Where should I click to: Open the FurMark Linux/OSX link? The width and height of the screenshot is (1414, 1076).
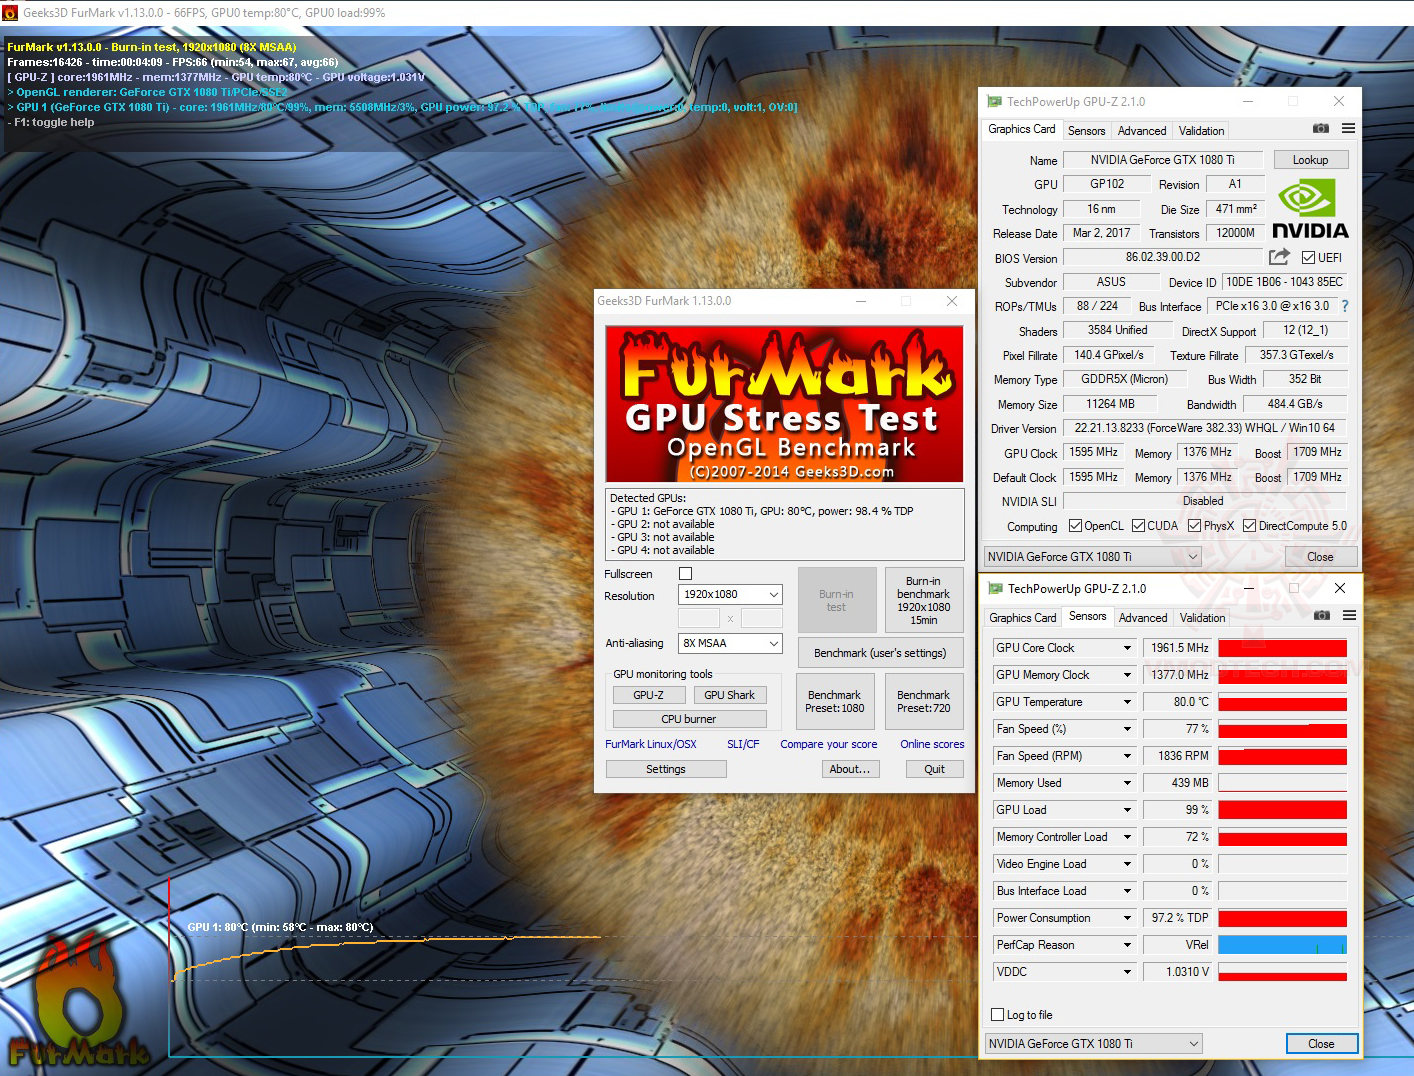[651, 744]
